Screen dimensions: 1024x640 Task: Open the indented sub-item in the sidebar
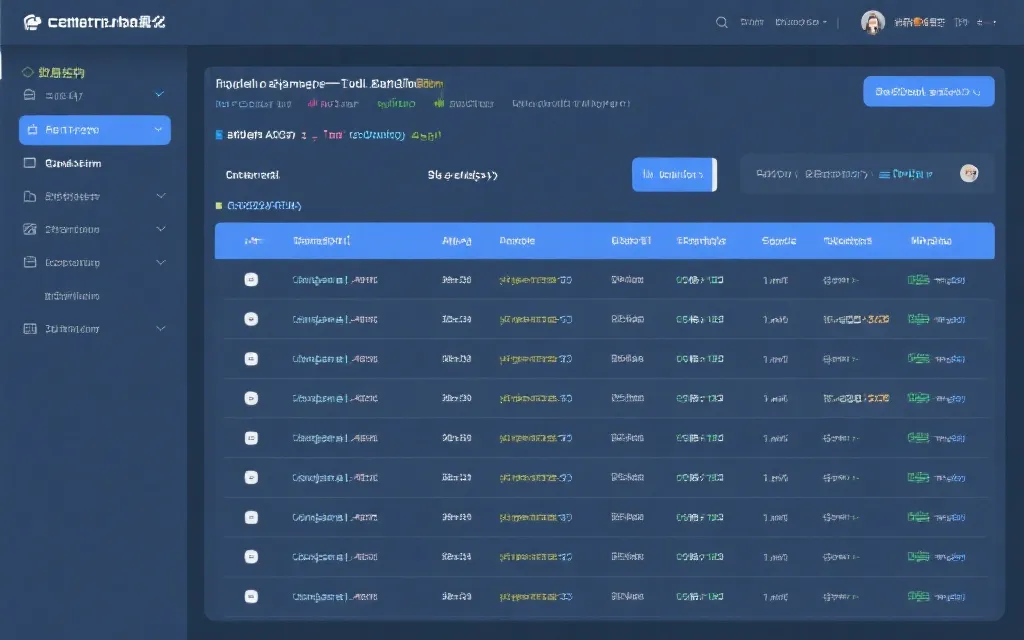coord(72,296)
